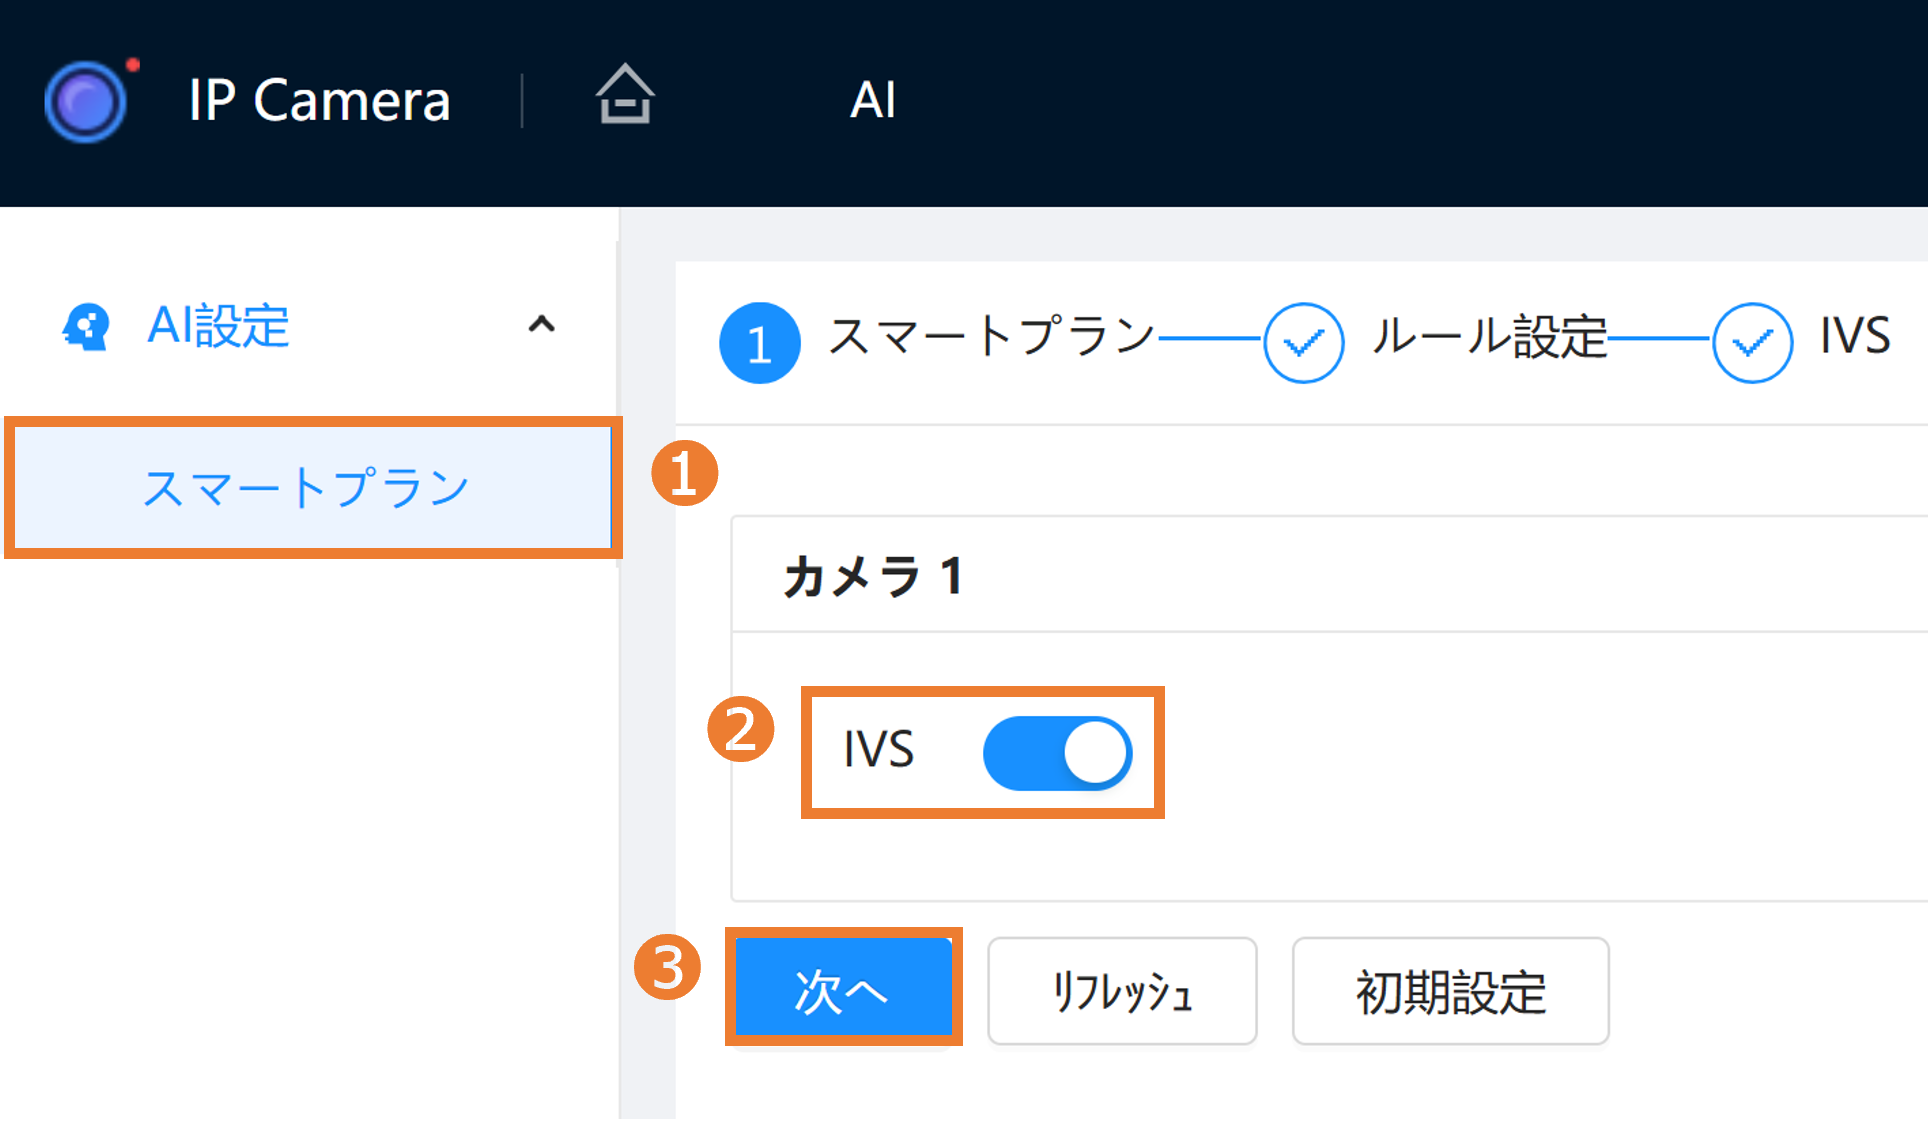Click the AI設定 head icon
Image resolution: width=1928 pixels, height=1121 pixels.
point(86,327)
